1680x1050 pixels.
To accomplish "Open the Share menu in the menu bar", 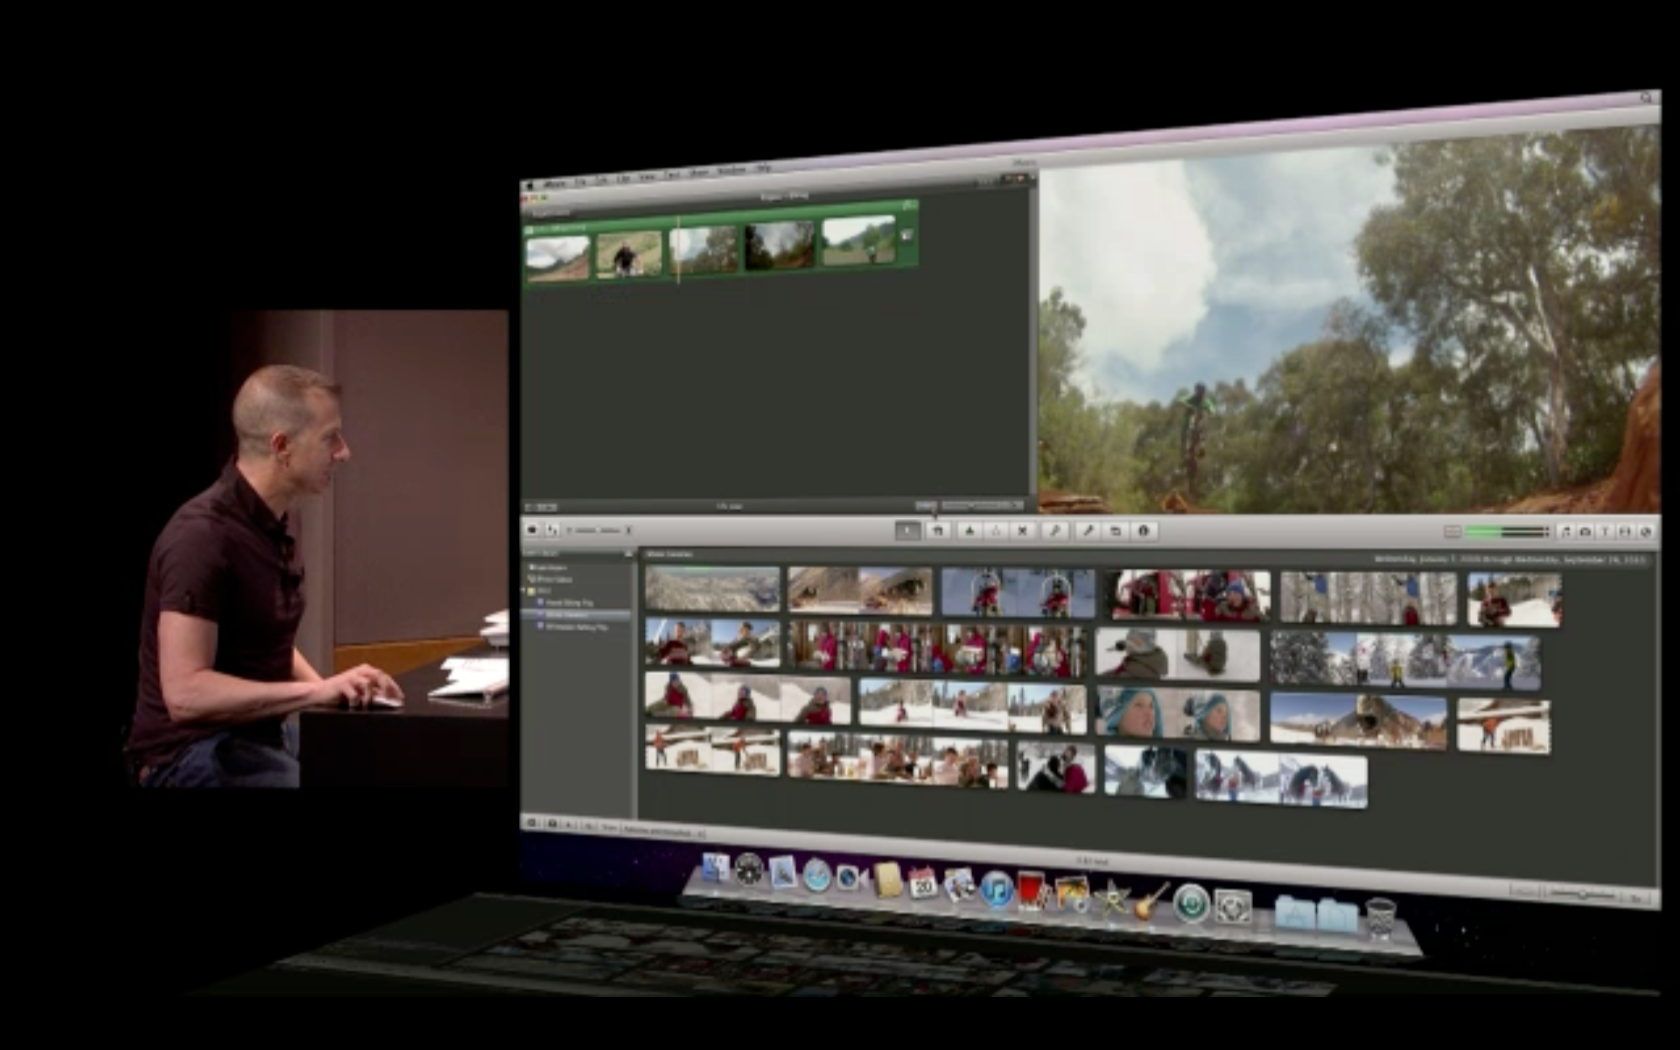I will 698,178.
